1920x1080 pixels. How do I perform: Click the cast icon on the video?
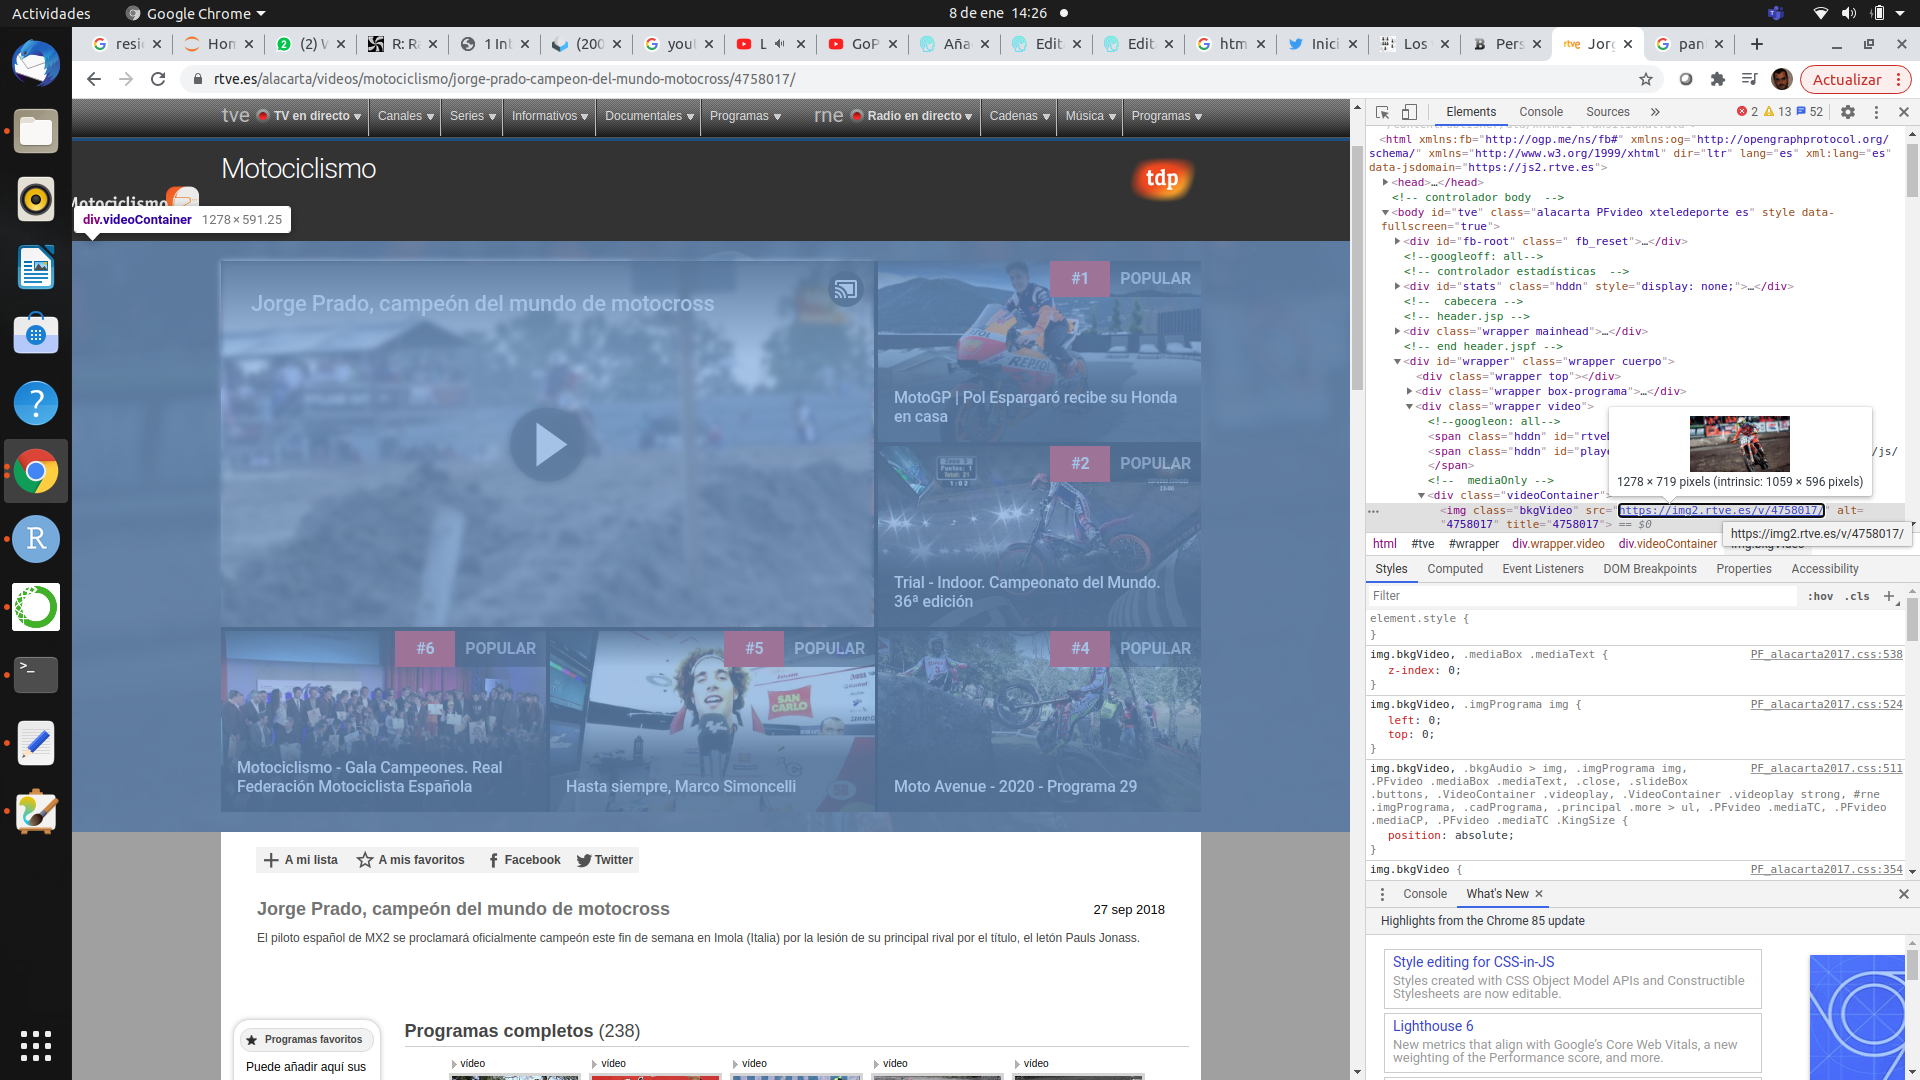846,290
